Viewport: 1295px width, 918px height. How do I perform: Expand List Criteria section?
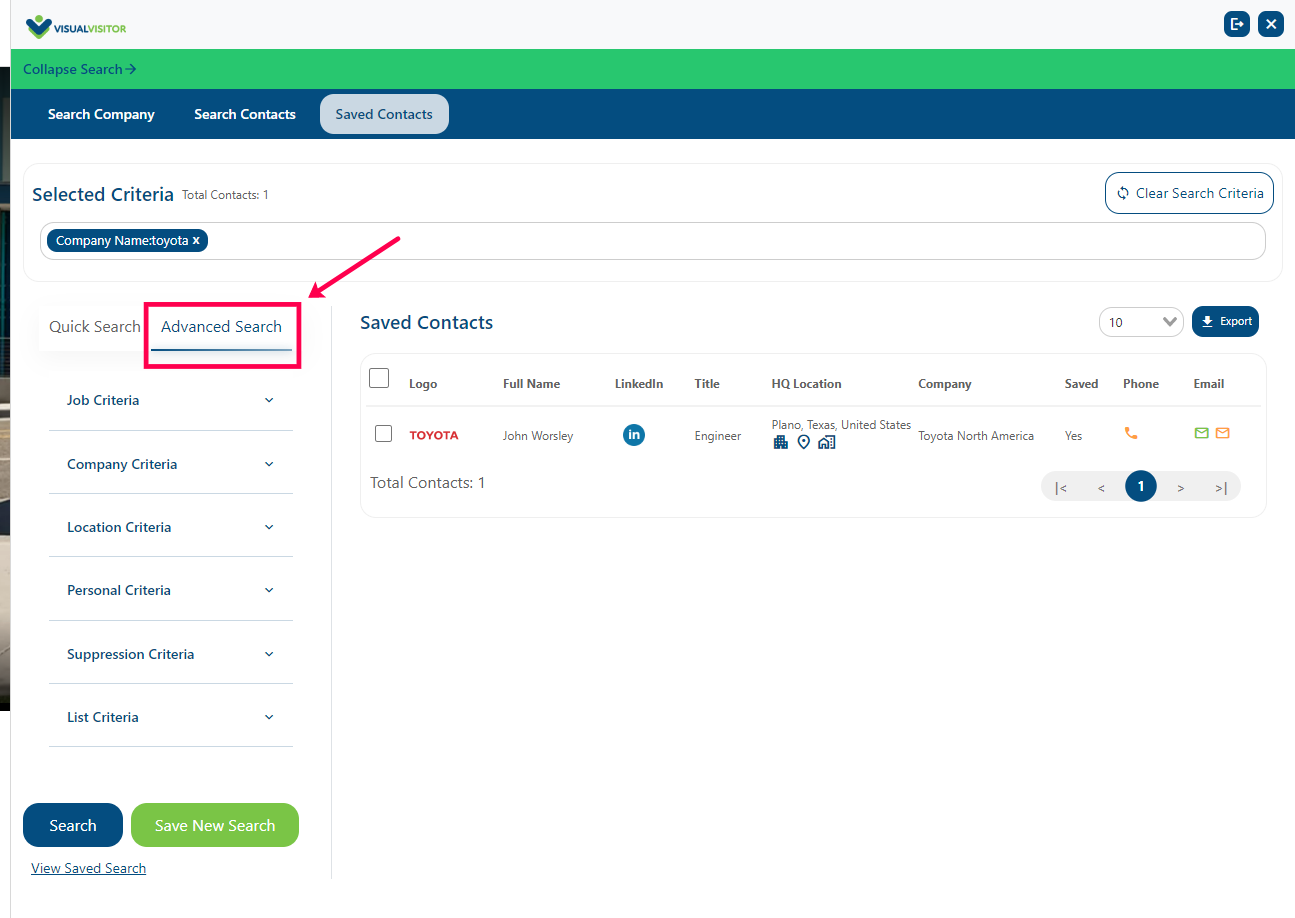point(170,717)
